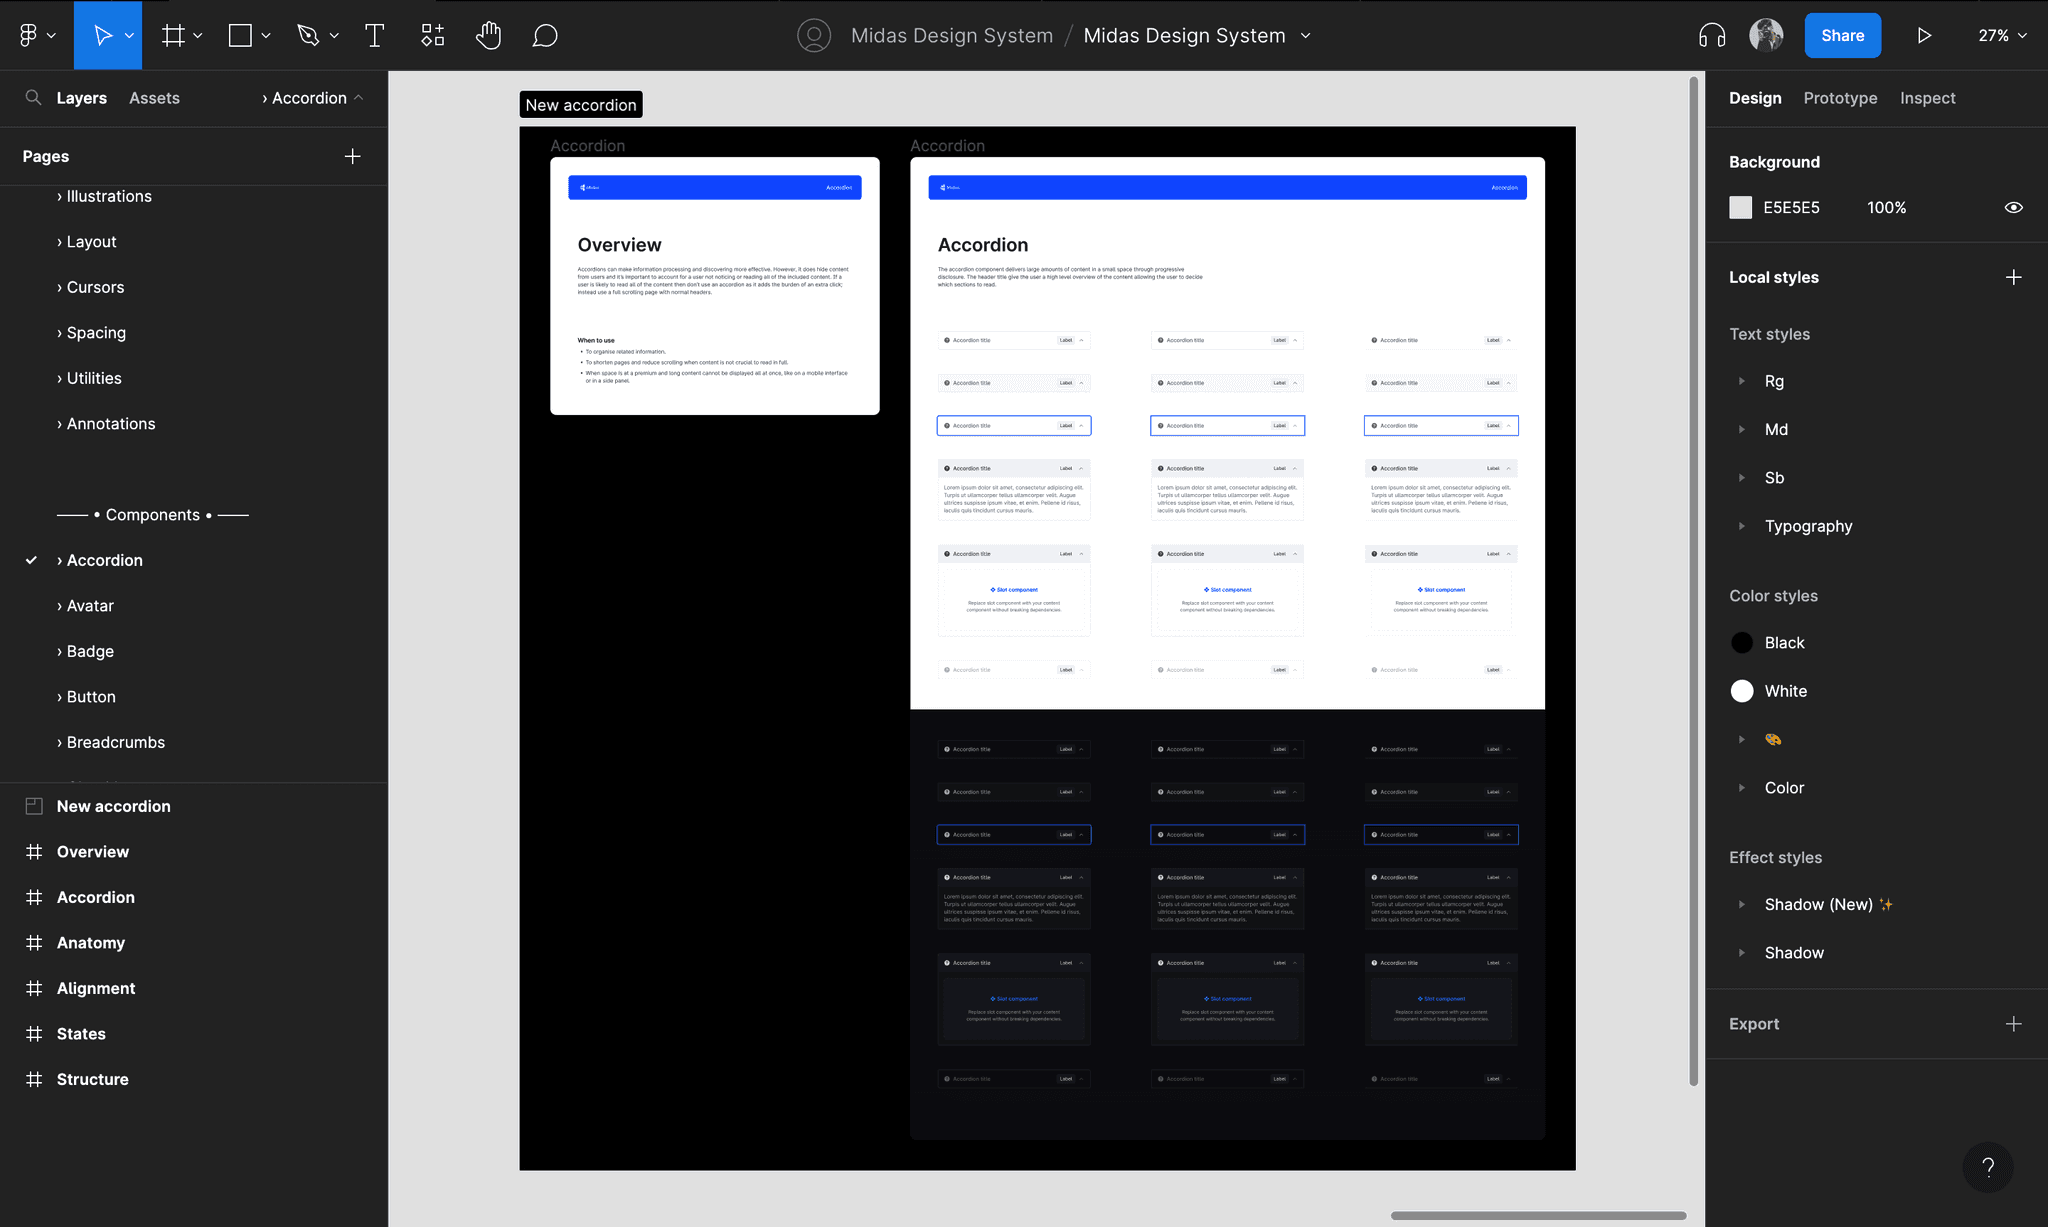Add a new page with plus
2048x1227 pixels.
pyautogui.click(x=352, y=157)
